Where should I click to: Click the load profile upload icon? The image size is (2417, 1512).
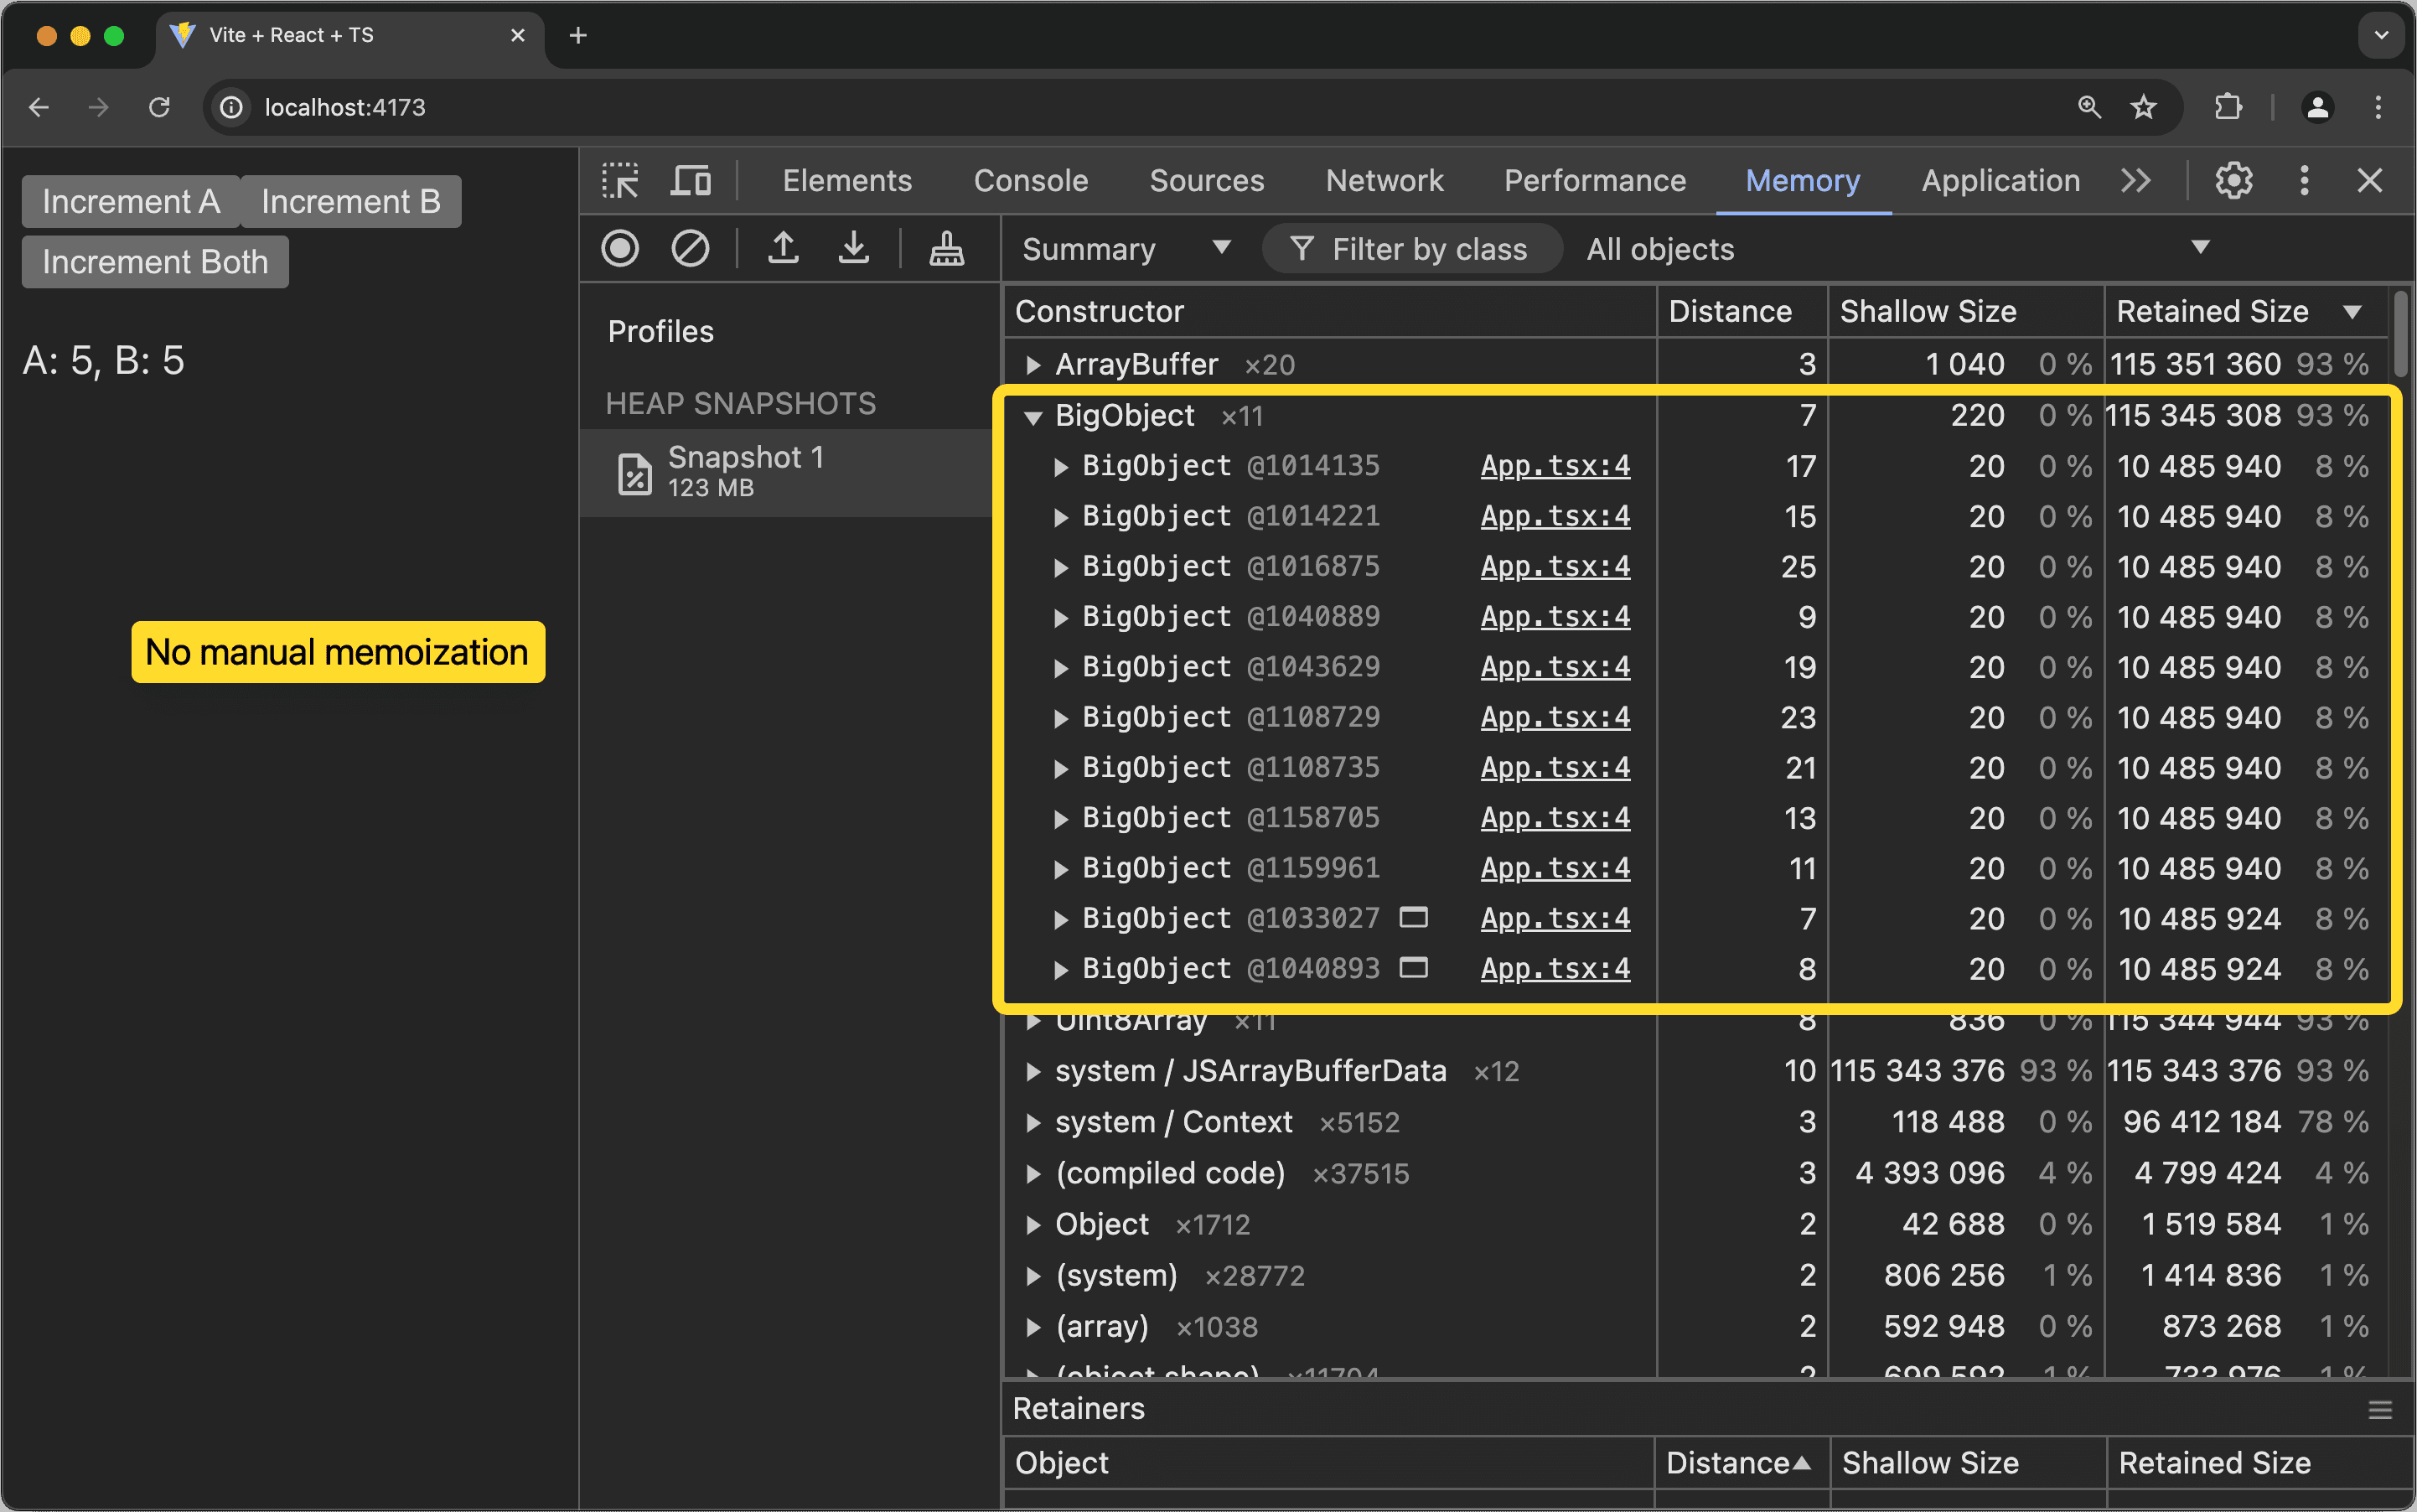click(x=783, y=248)
